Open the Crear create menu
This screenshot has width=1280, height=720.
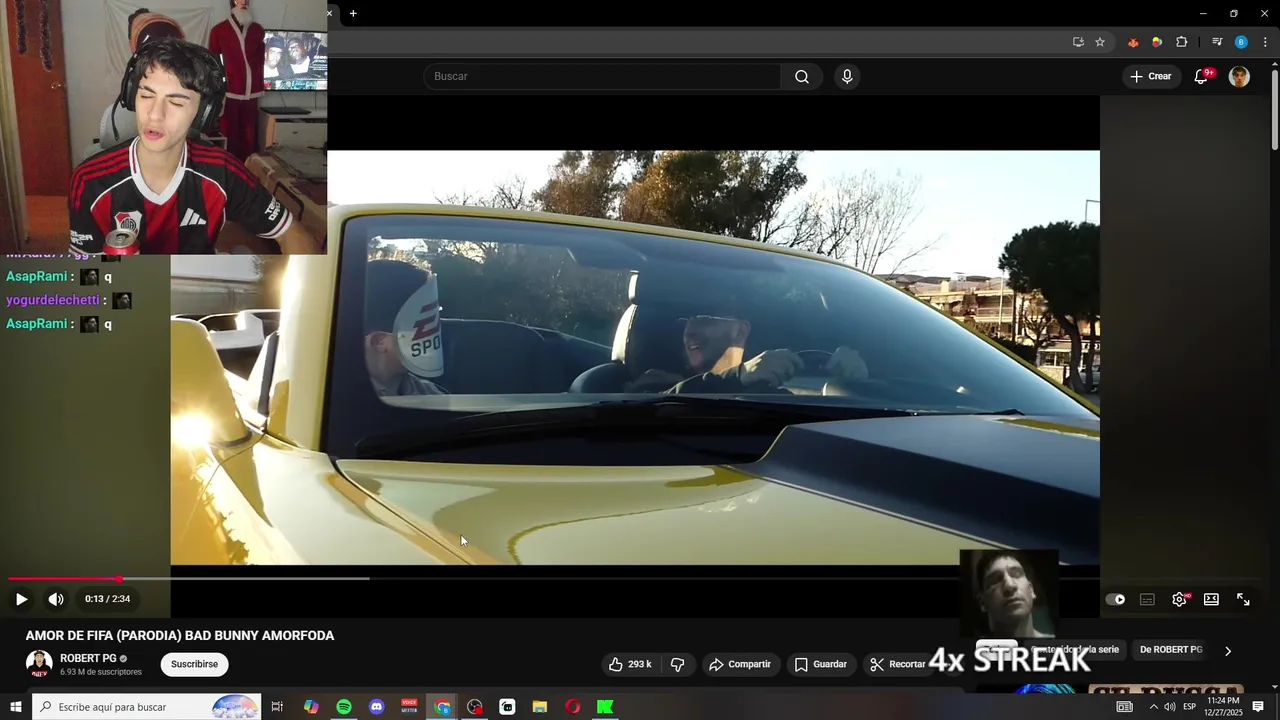1150,76
